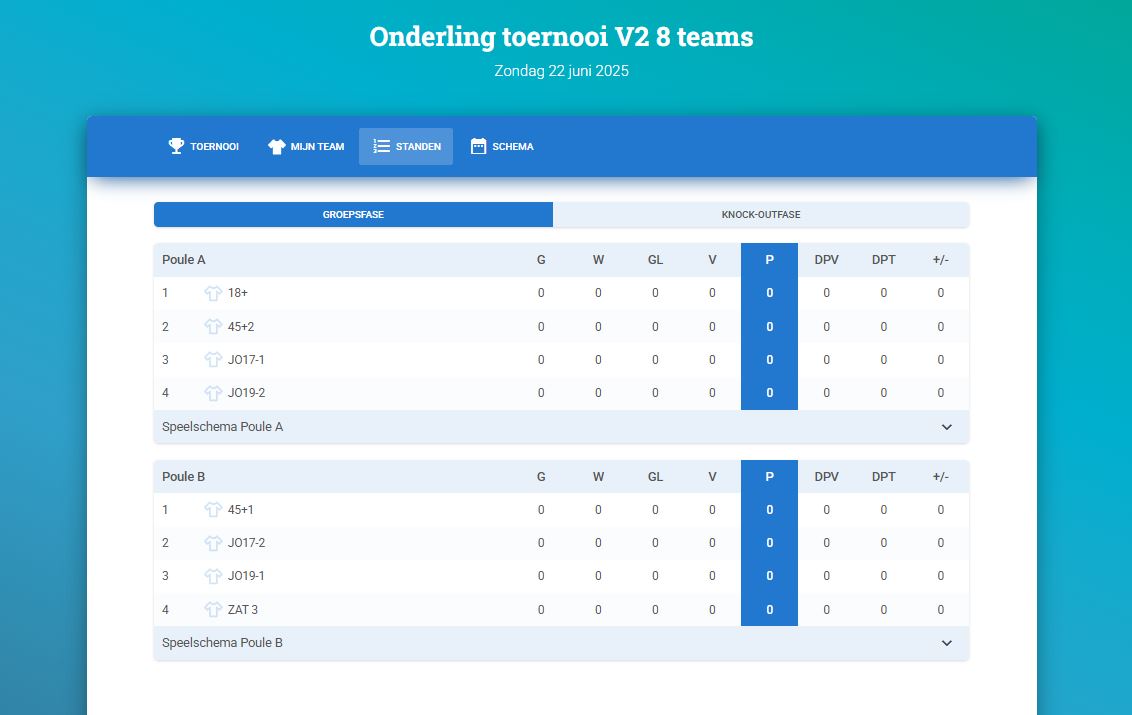The width and height of the screenshot is (1132, 715).
Task: Open the Speelschema Poule A label
Action: (x=223, y=427)
